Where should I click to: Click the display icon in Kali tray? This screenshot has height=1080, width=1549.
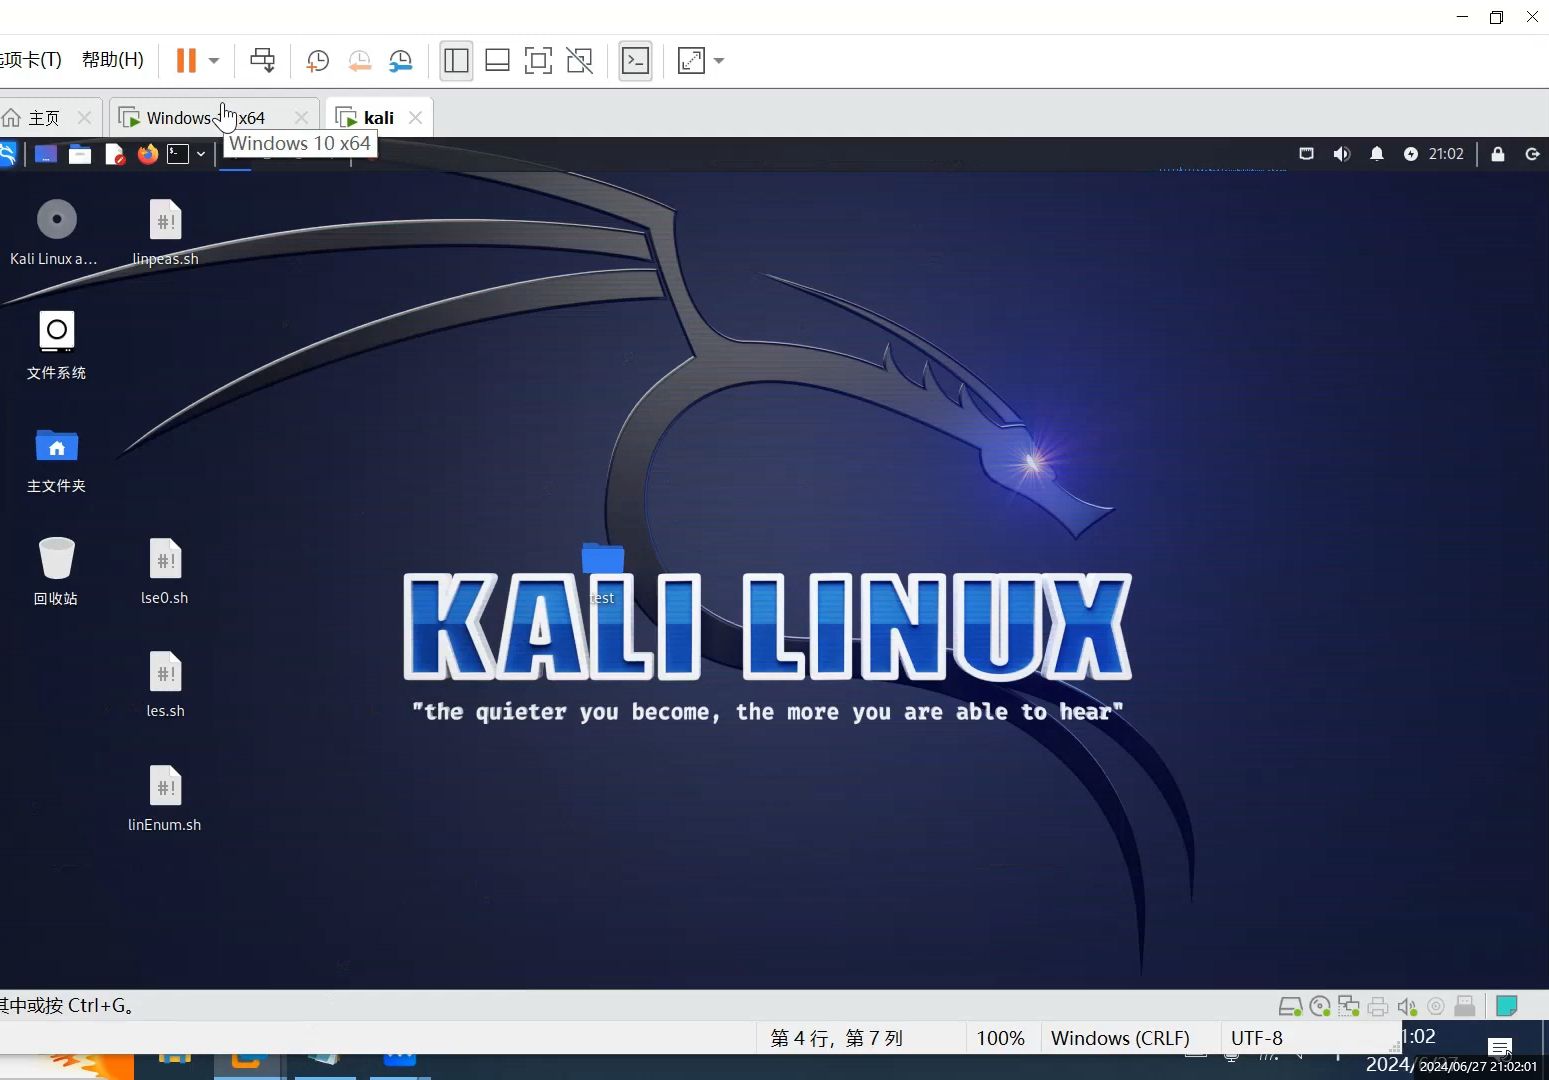[1306, 154]
